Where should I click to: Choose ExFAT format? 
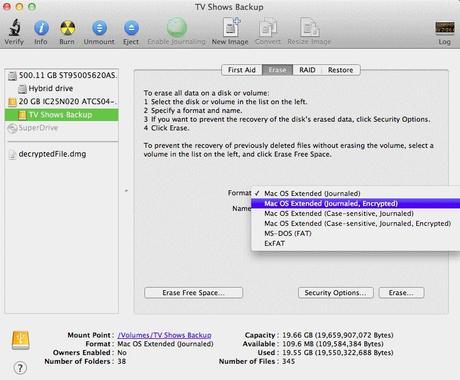[355, 243]
